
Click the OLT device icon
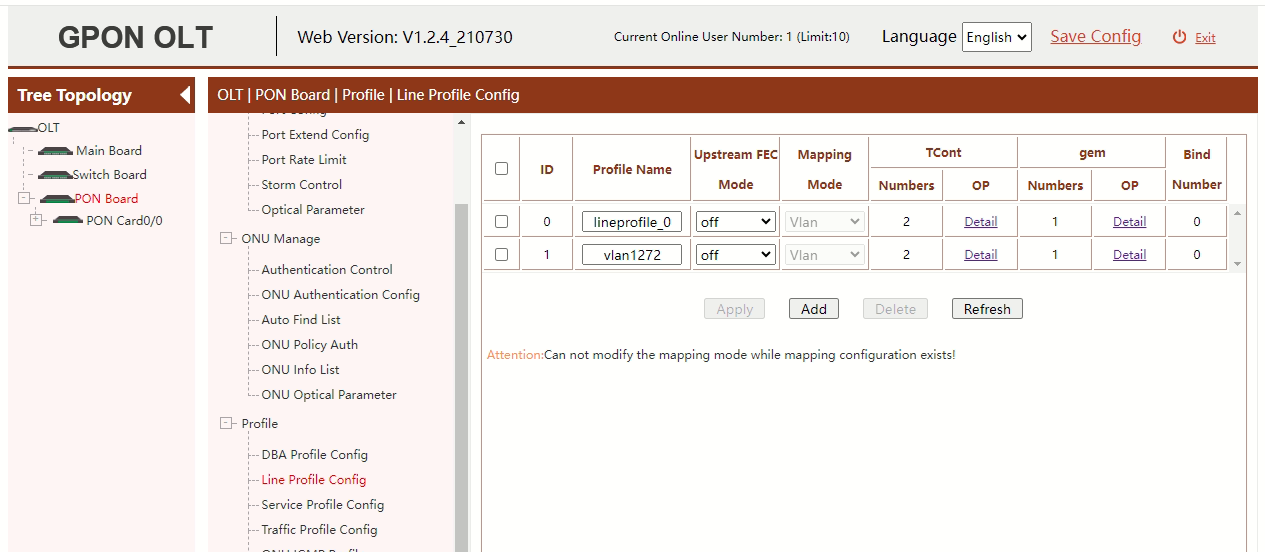(x=22, y=129)
